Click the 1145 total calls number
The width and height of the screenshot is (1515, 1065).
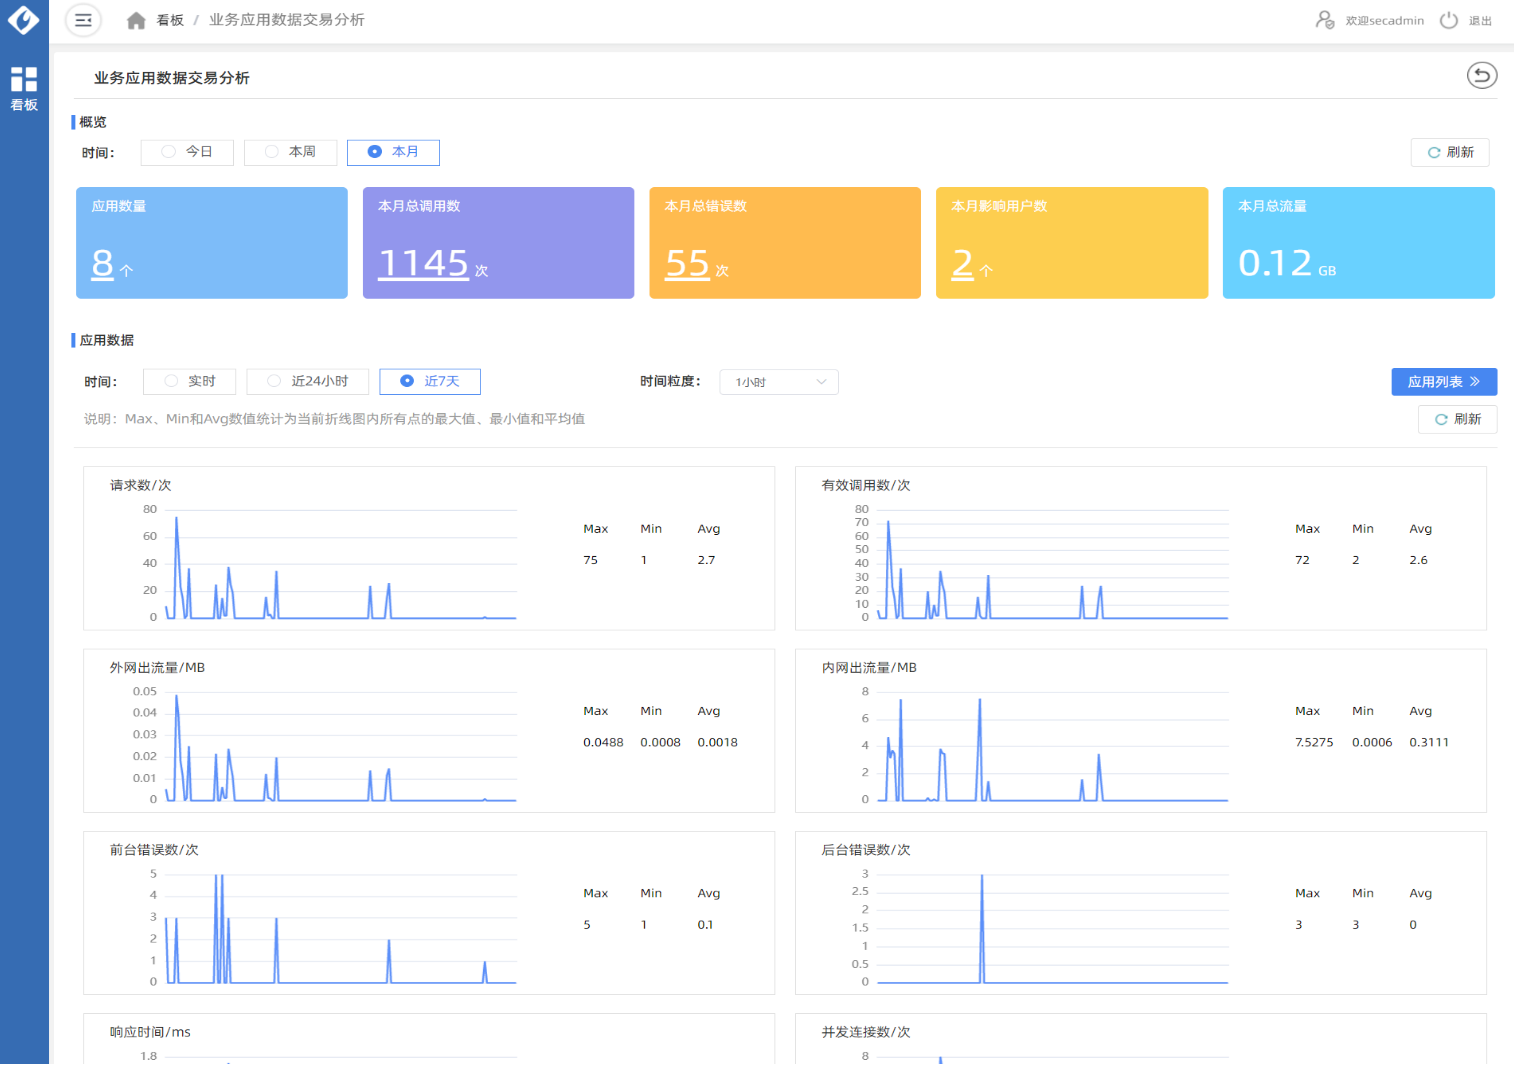point(424,263)
